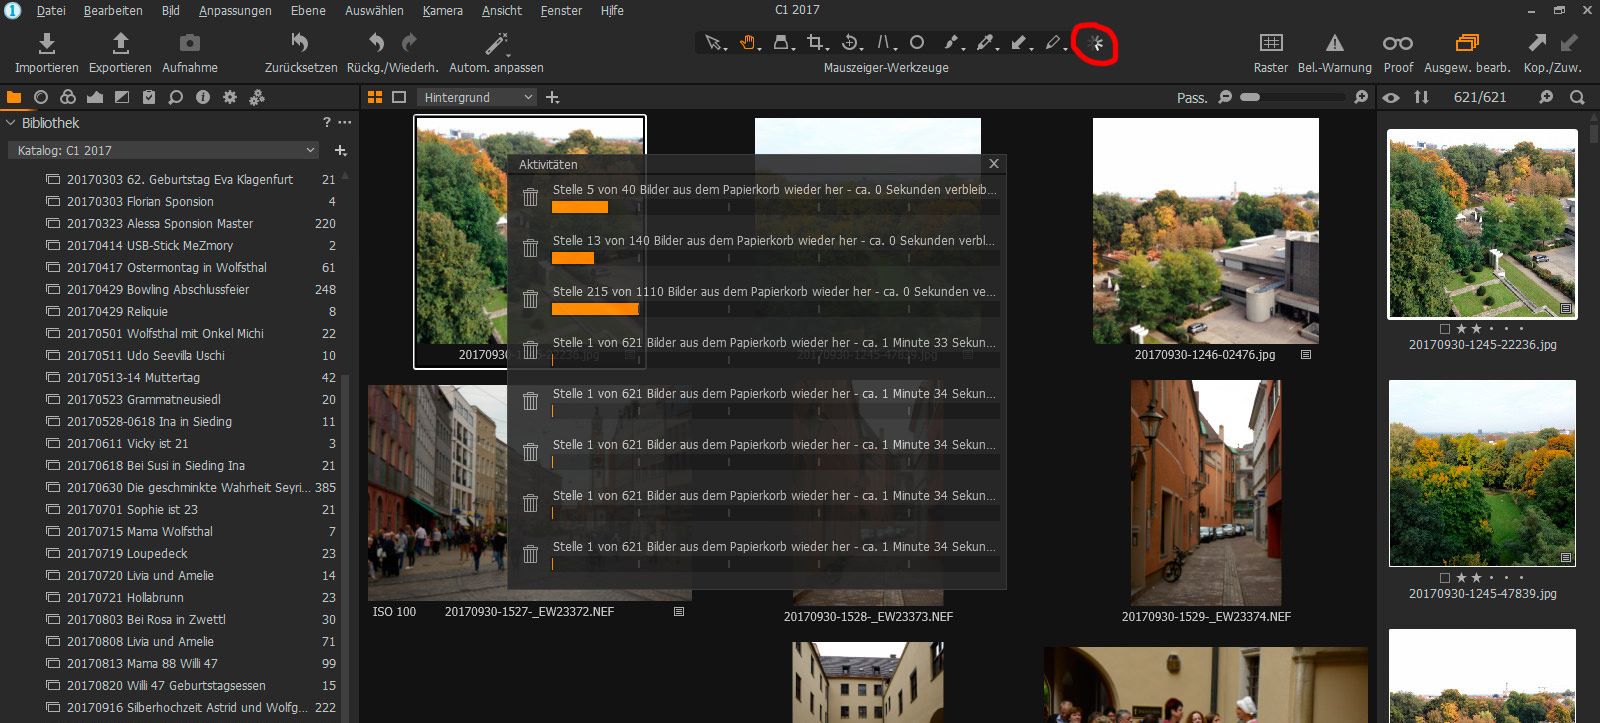Screen dimensions: 1600x723
Task: Open Bibliothek panel options dots menu
Action: (x=345, y=123)
